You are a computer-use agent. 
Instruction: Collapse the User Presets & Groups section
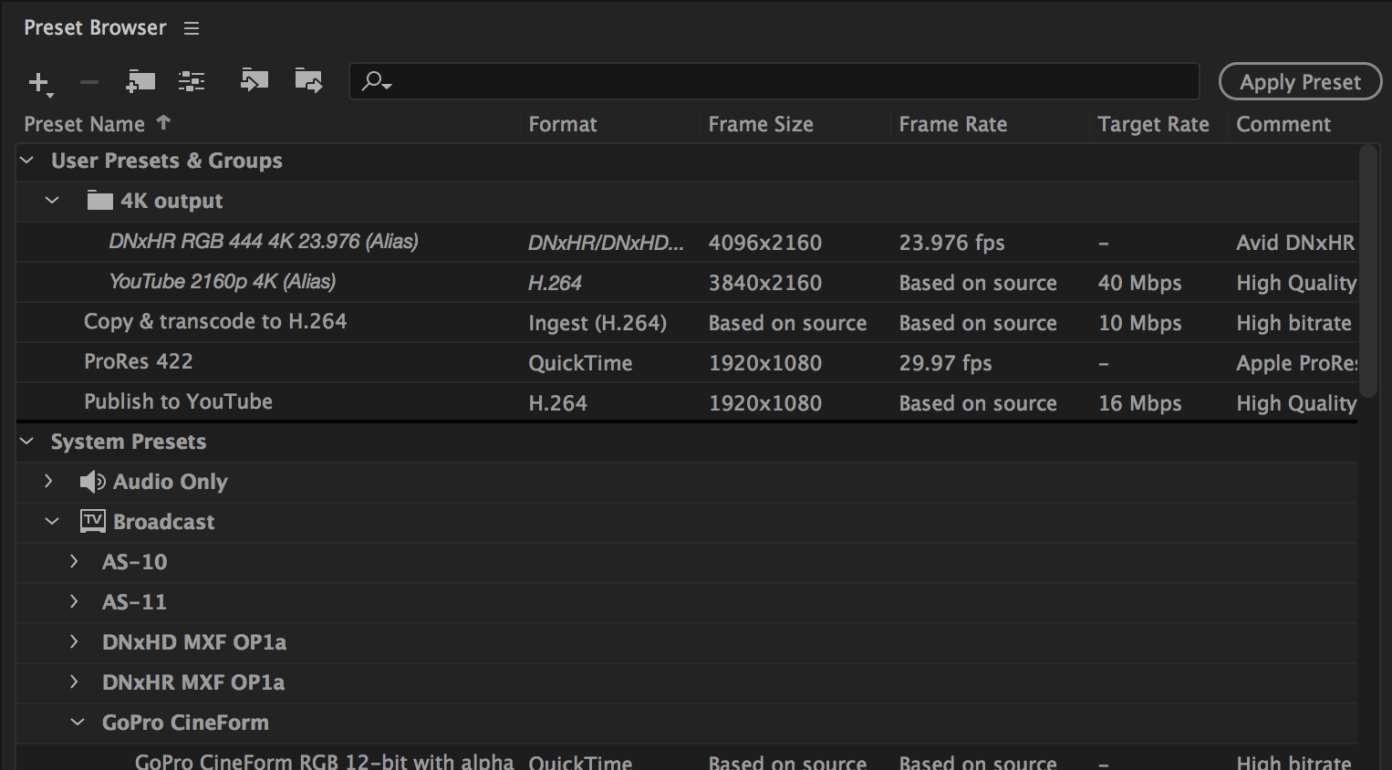coord(27,160)
